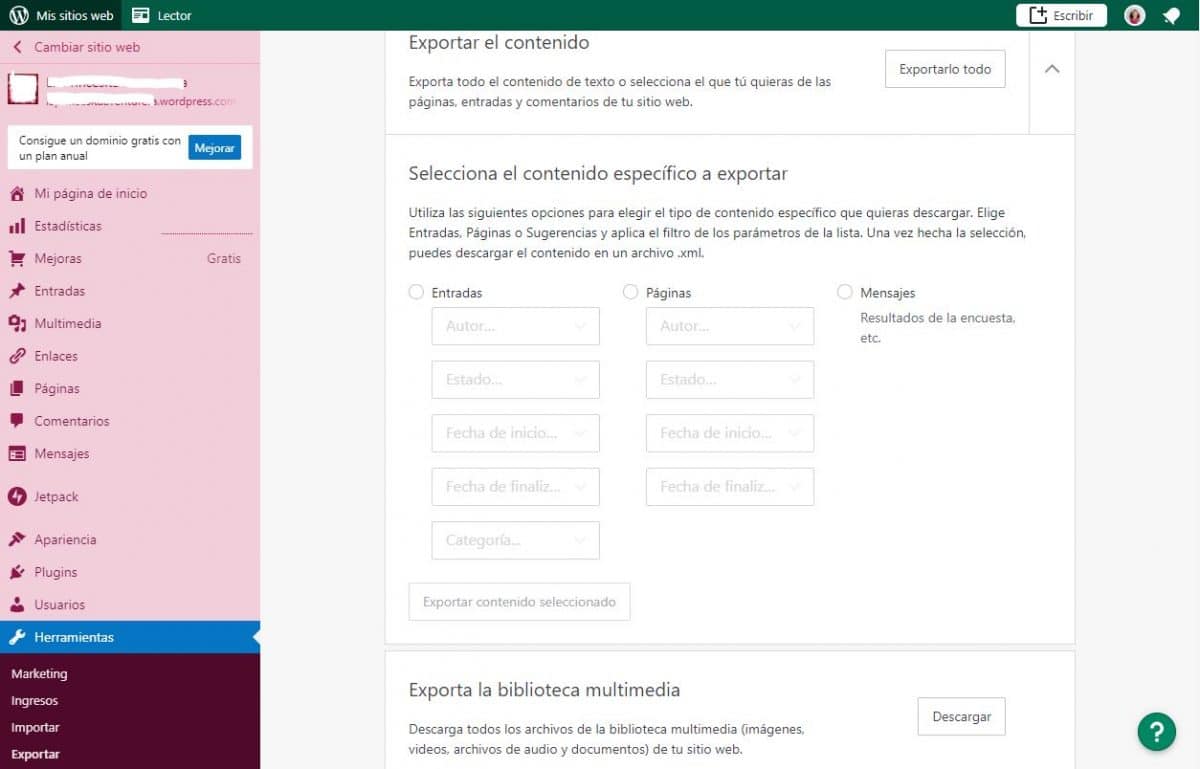This screenshot has height=769, width=1200.
Task: Click the Escribir button
Action: [1062, 15]
